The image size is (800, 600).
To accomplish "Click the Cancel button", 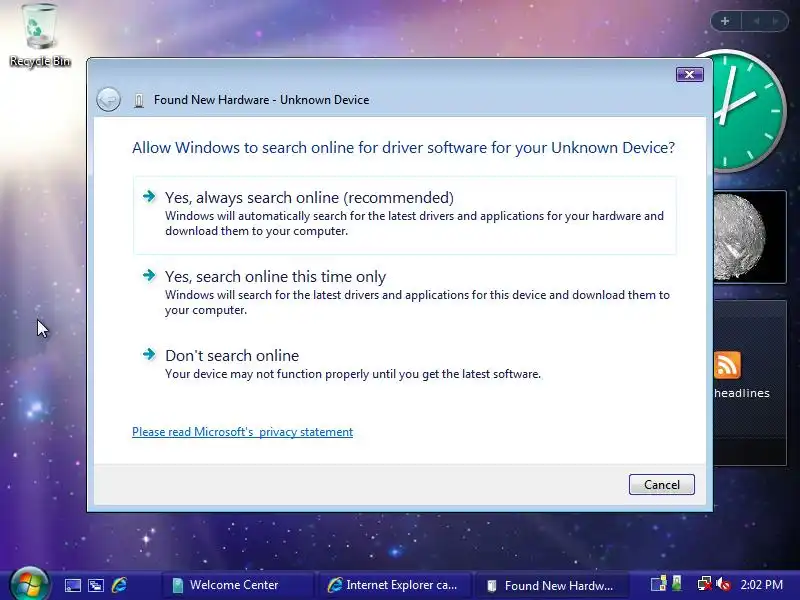I will pos(661,484).
